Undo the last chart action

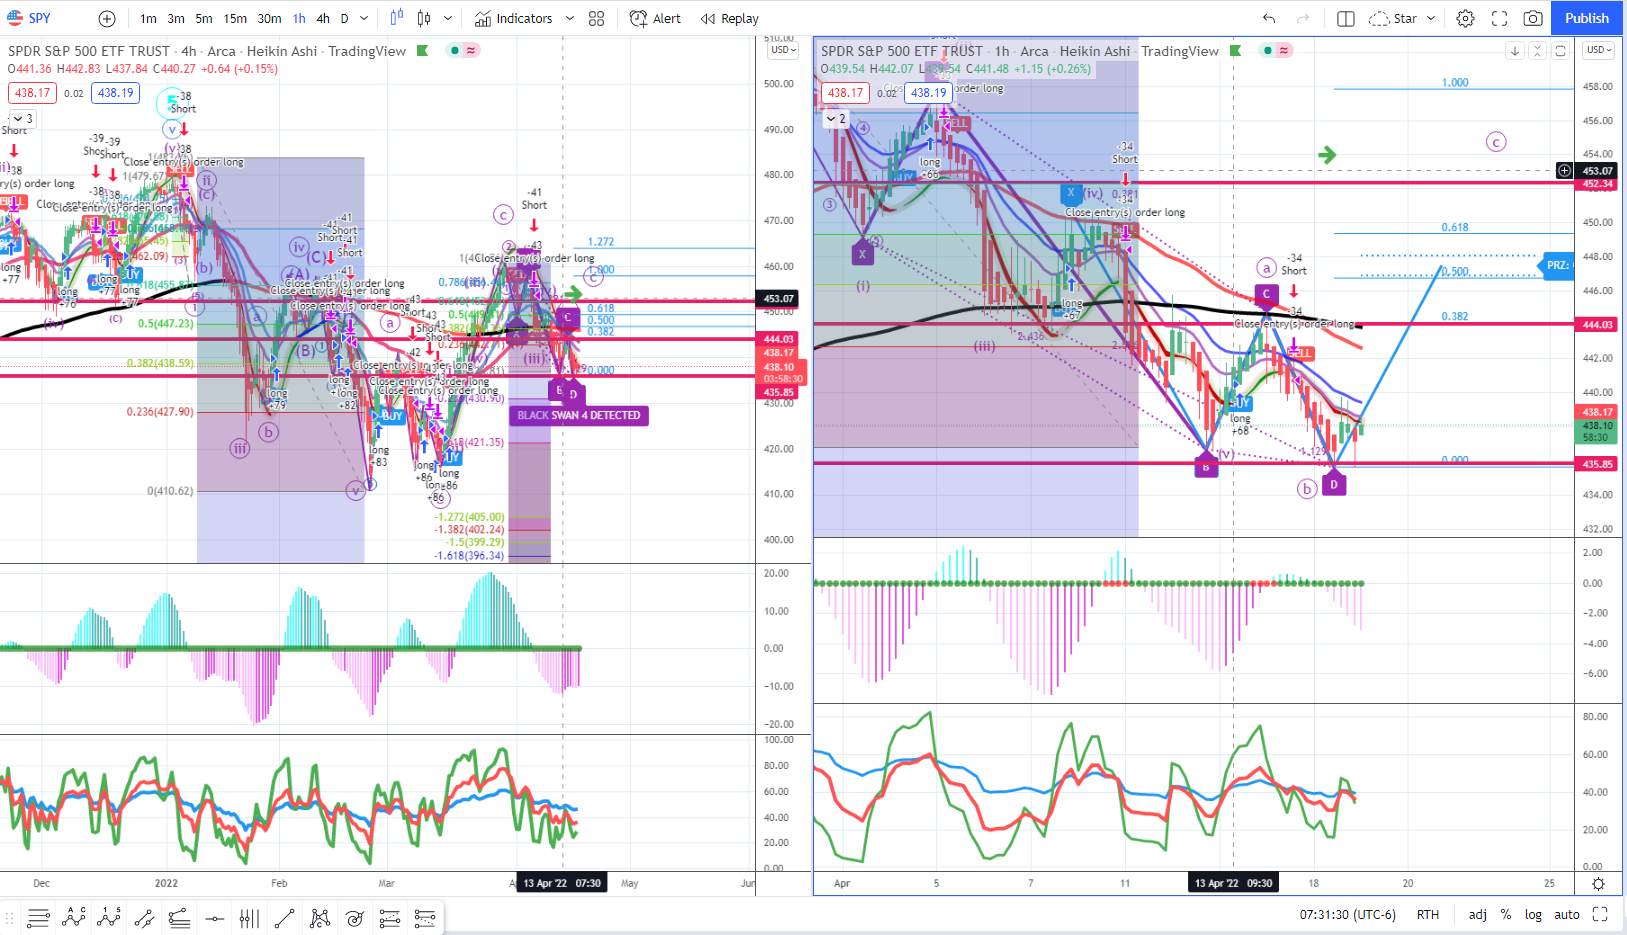pos(1269,18)
